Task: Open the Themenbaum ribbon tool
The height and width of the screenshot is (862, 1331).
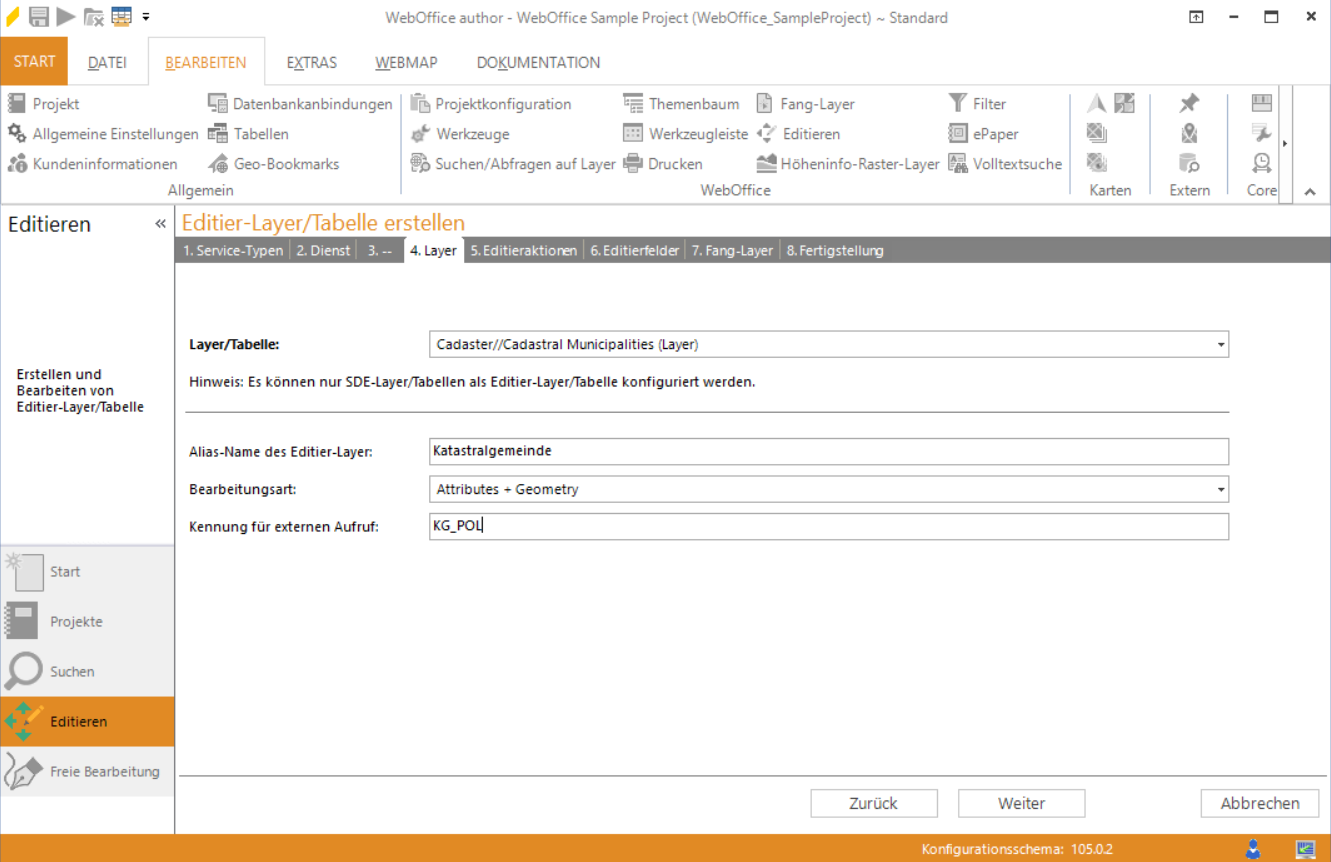Action: [632, 104]
